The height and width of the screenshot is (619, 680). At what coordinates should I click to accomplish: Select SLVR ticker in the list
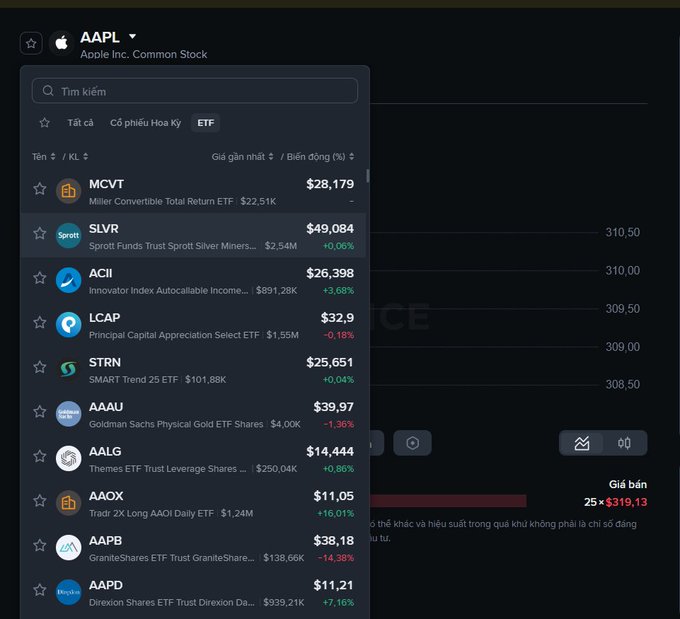point(104,229)
